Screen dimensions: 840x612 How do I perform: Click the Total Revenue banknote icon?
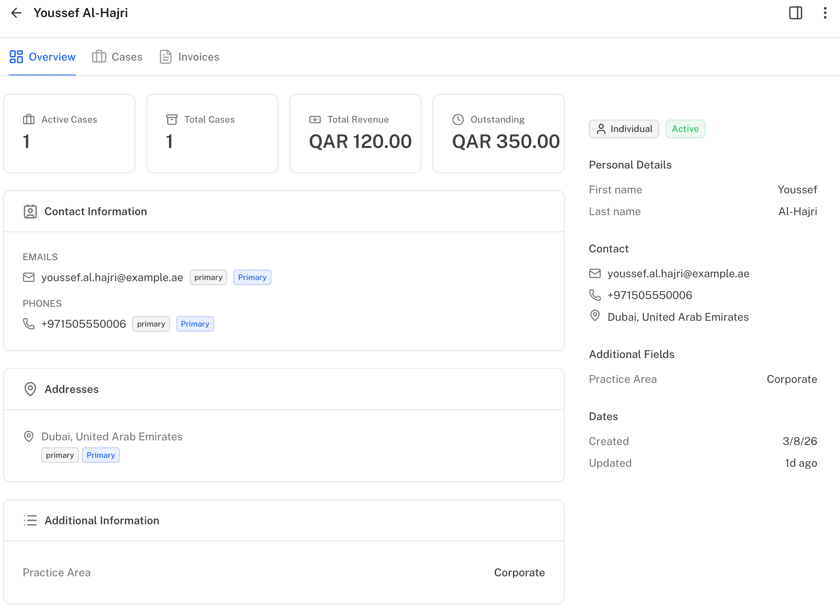click(315, 120)
